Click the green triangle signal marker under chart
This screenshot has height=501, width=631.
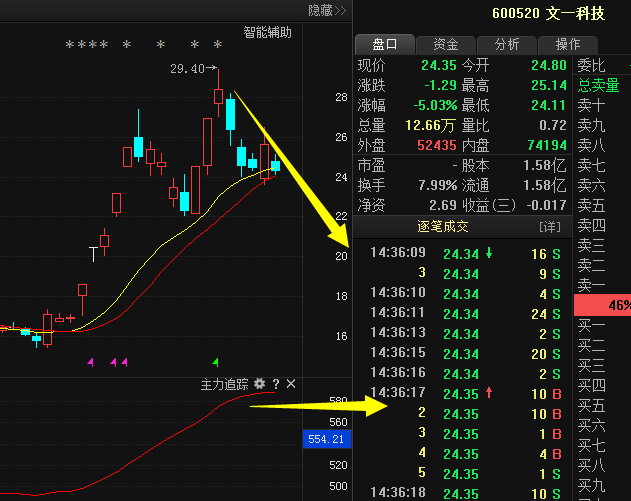tap(216, 362)
